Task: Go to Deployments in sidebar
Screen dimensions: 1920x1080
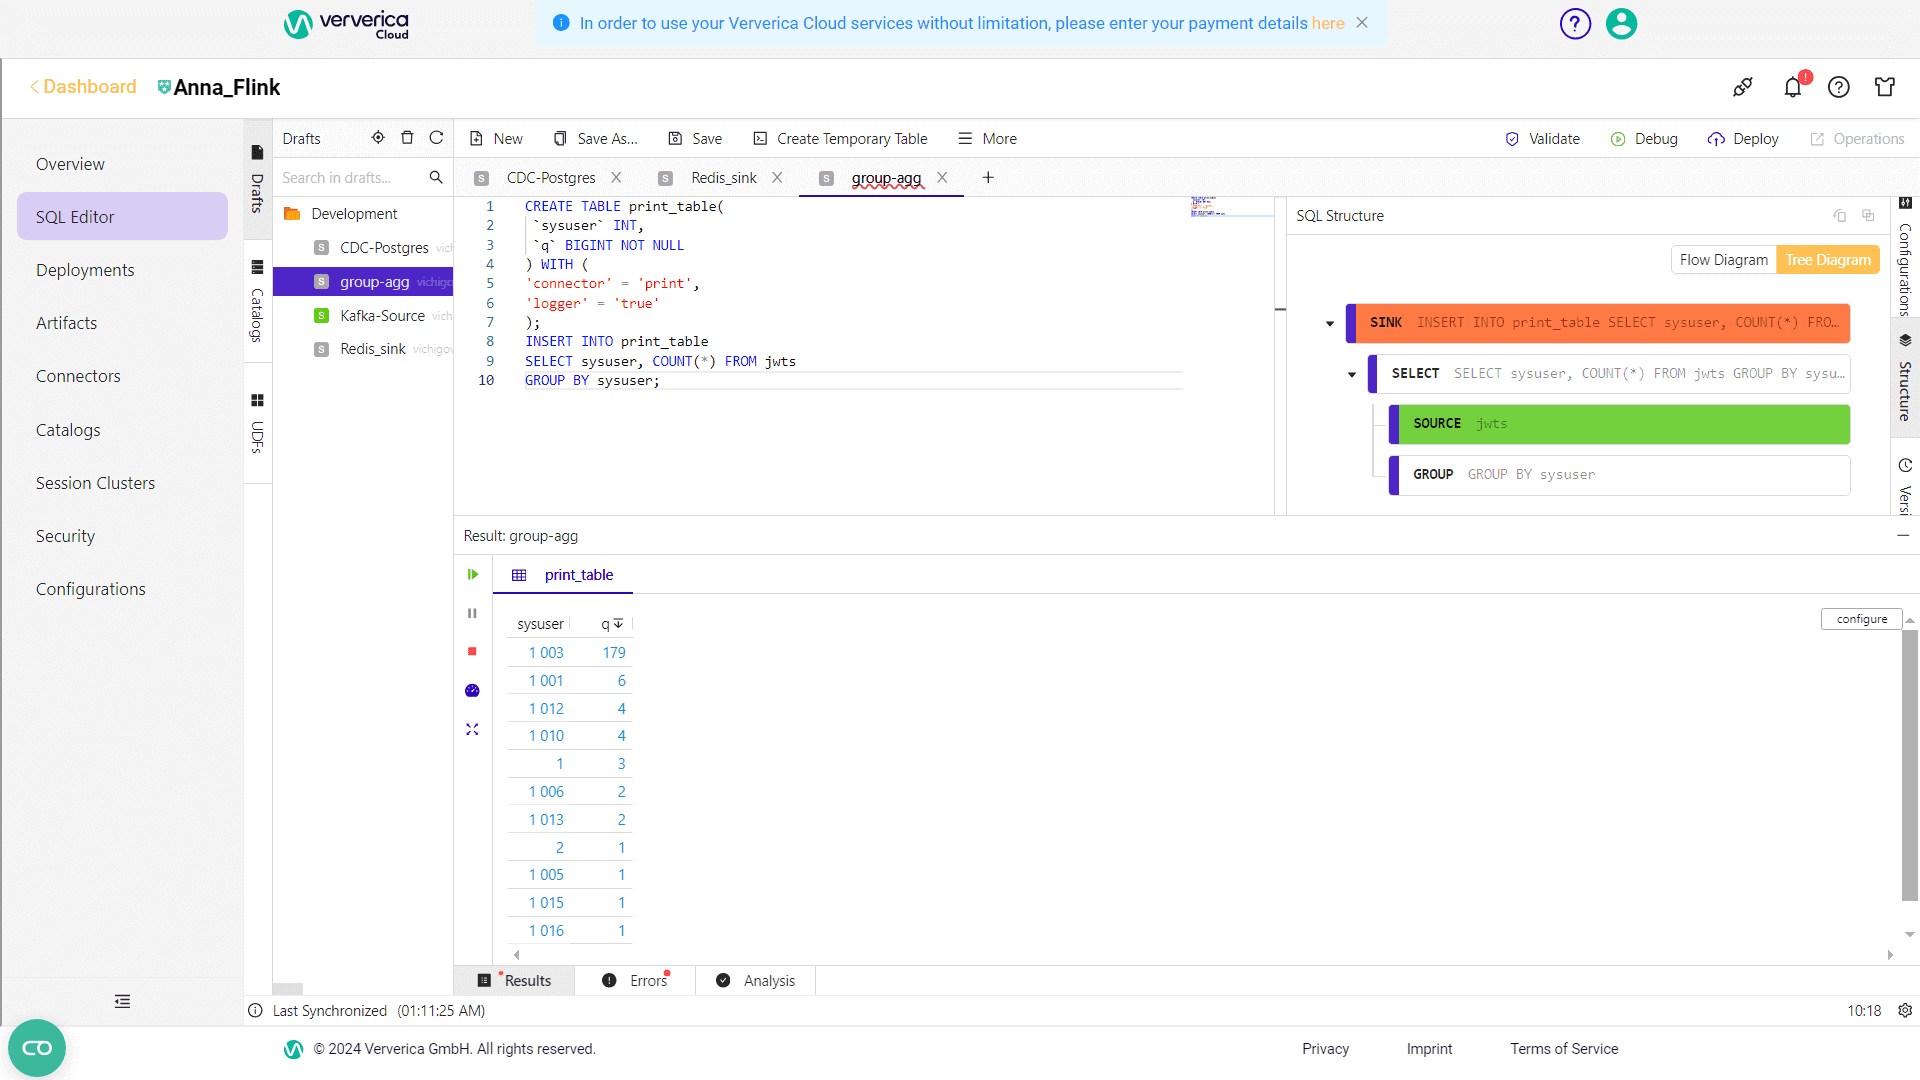Action: coord(85,270)
